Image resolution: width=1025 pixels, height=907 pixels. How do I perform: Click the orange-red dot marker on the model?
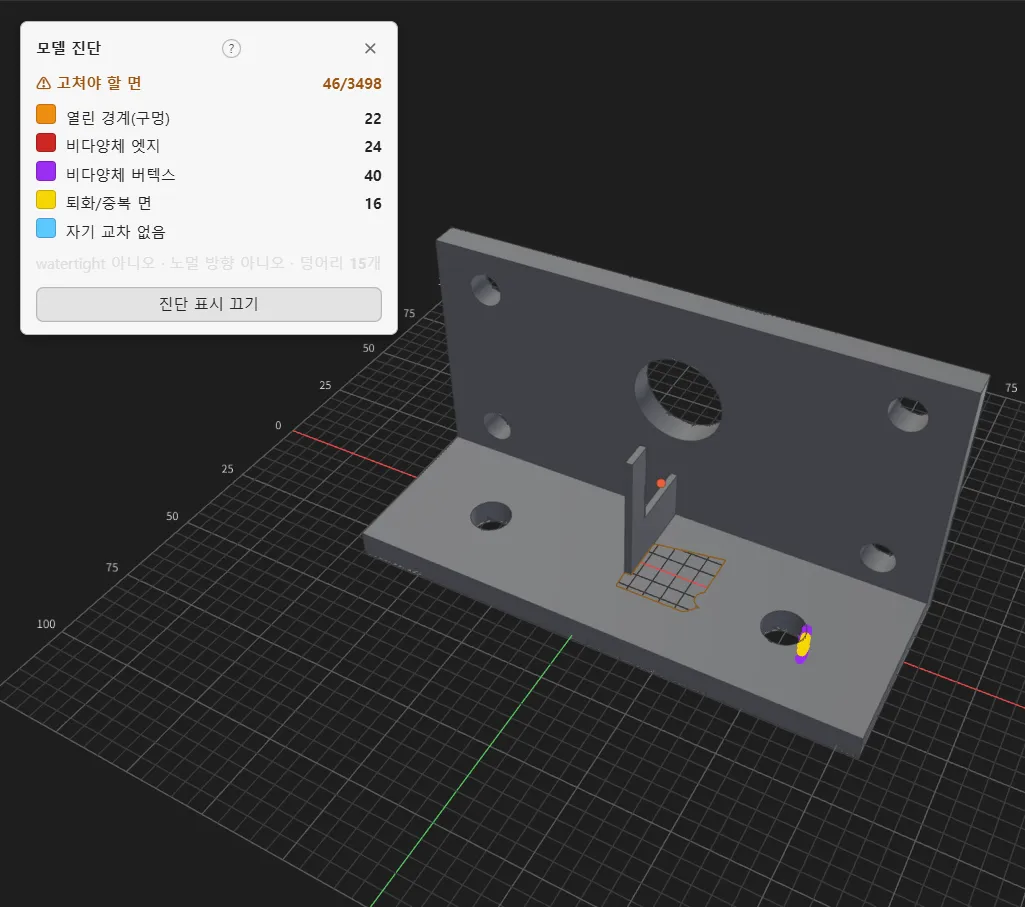click(x=661, y=483)
